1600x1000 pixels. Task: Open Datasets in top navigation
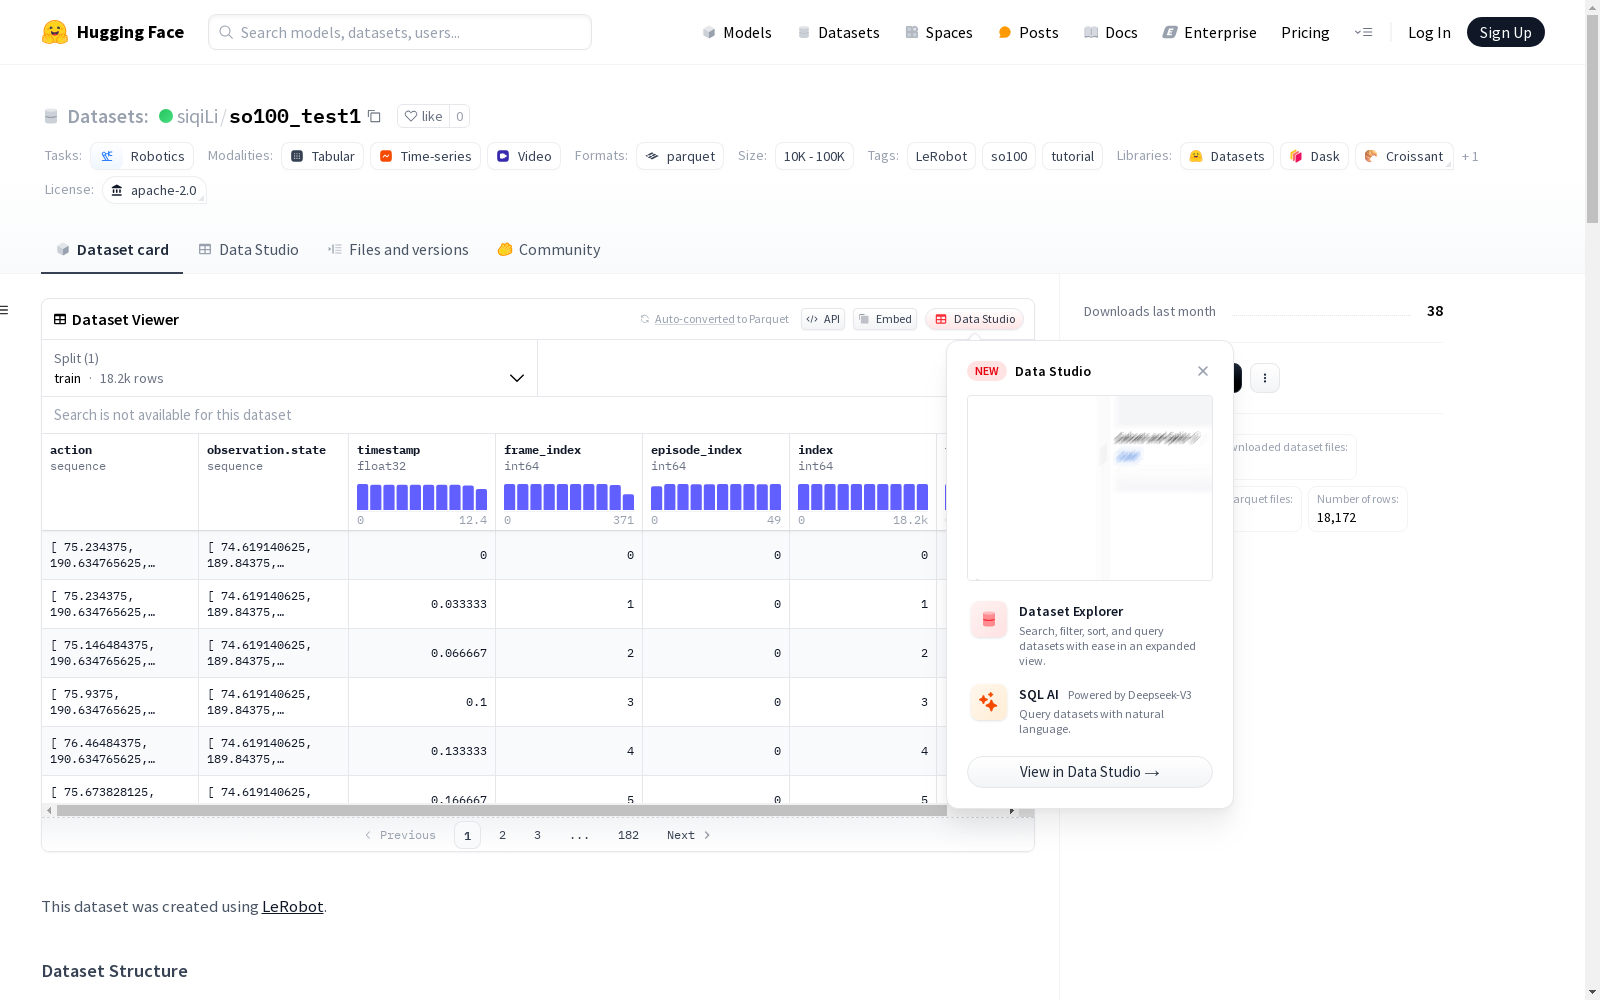point(838,32)
